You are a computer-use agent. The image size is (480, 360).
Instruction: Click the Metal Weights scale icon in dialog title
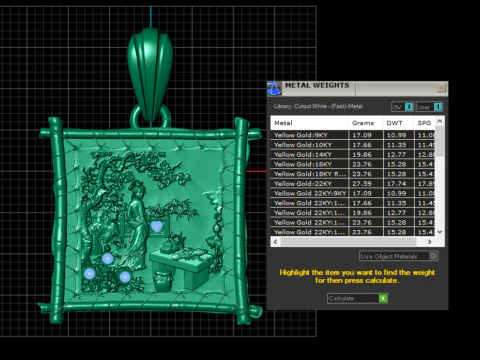[274, 88]
